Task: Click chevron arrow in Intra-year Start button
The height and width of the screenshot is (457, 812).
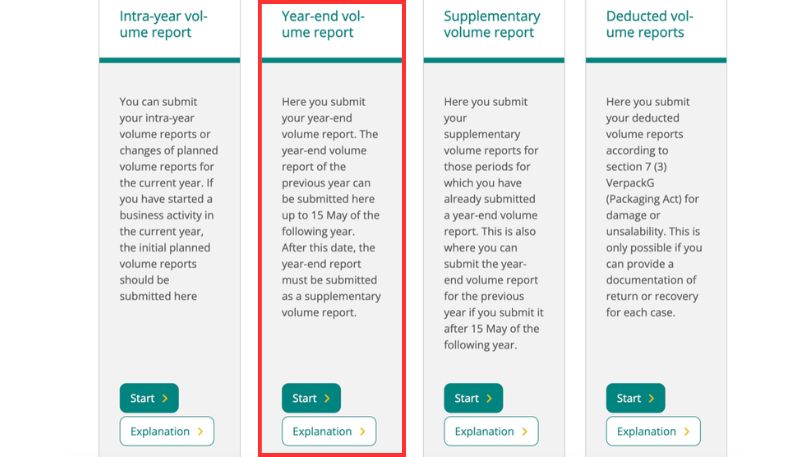Action: [164, 398]
